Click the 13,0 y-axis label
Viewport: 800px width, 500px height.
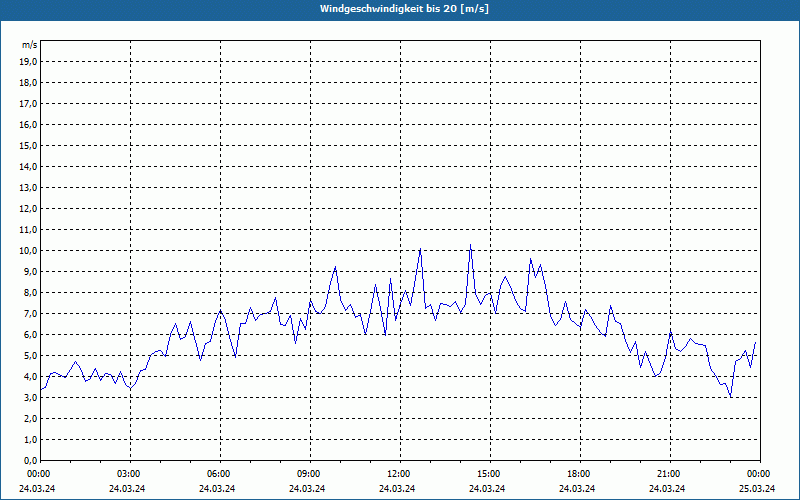coord(29,188)
